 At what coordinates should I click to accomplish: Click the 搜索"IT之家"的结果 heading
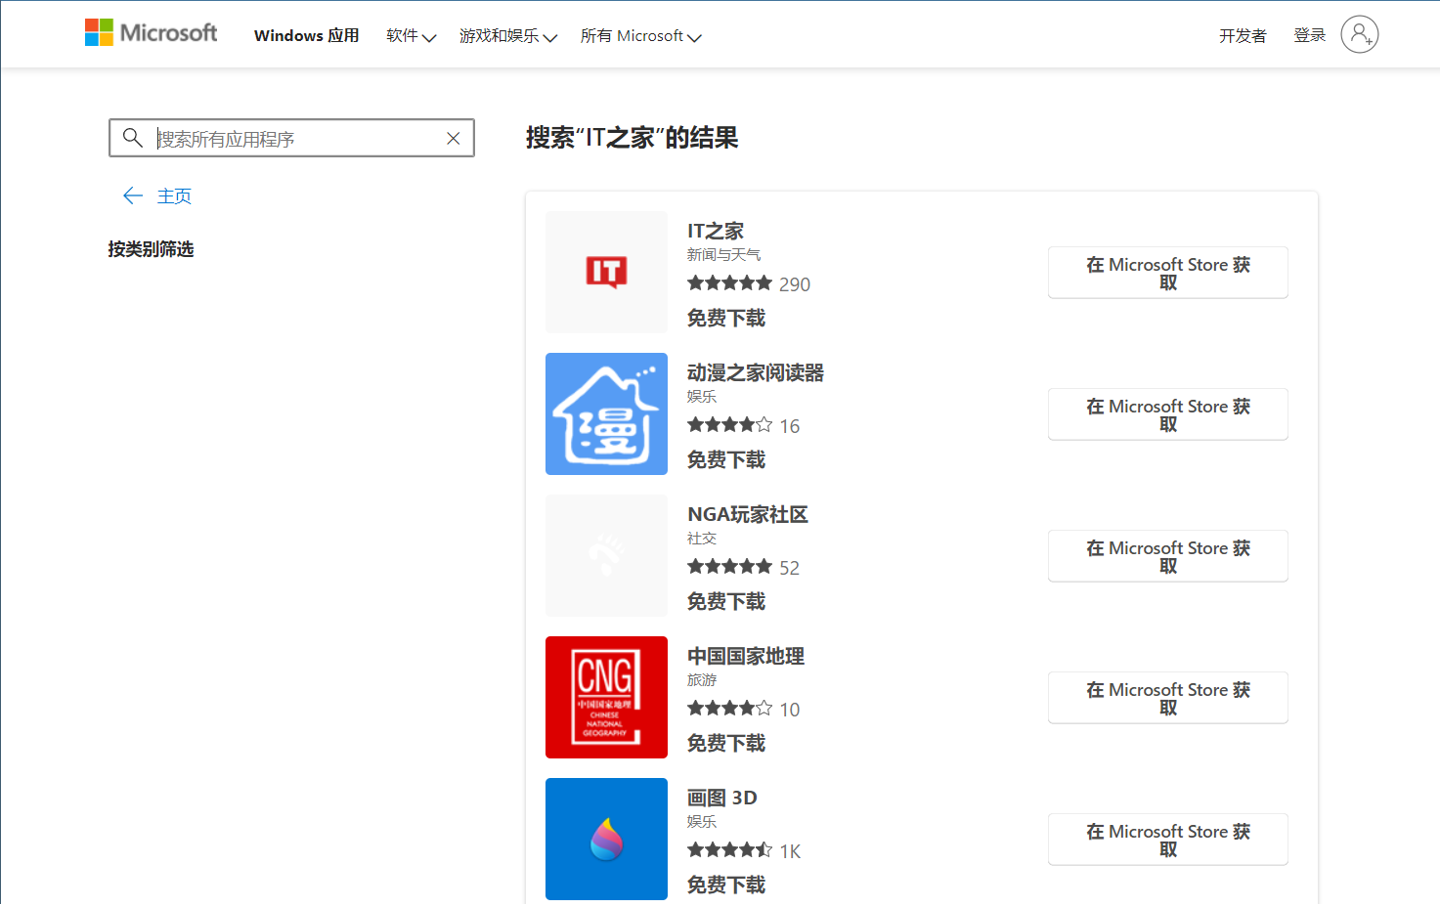click(632, 138)
